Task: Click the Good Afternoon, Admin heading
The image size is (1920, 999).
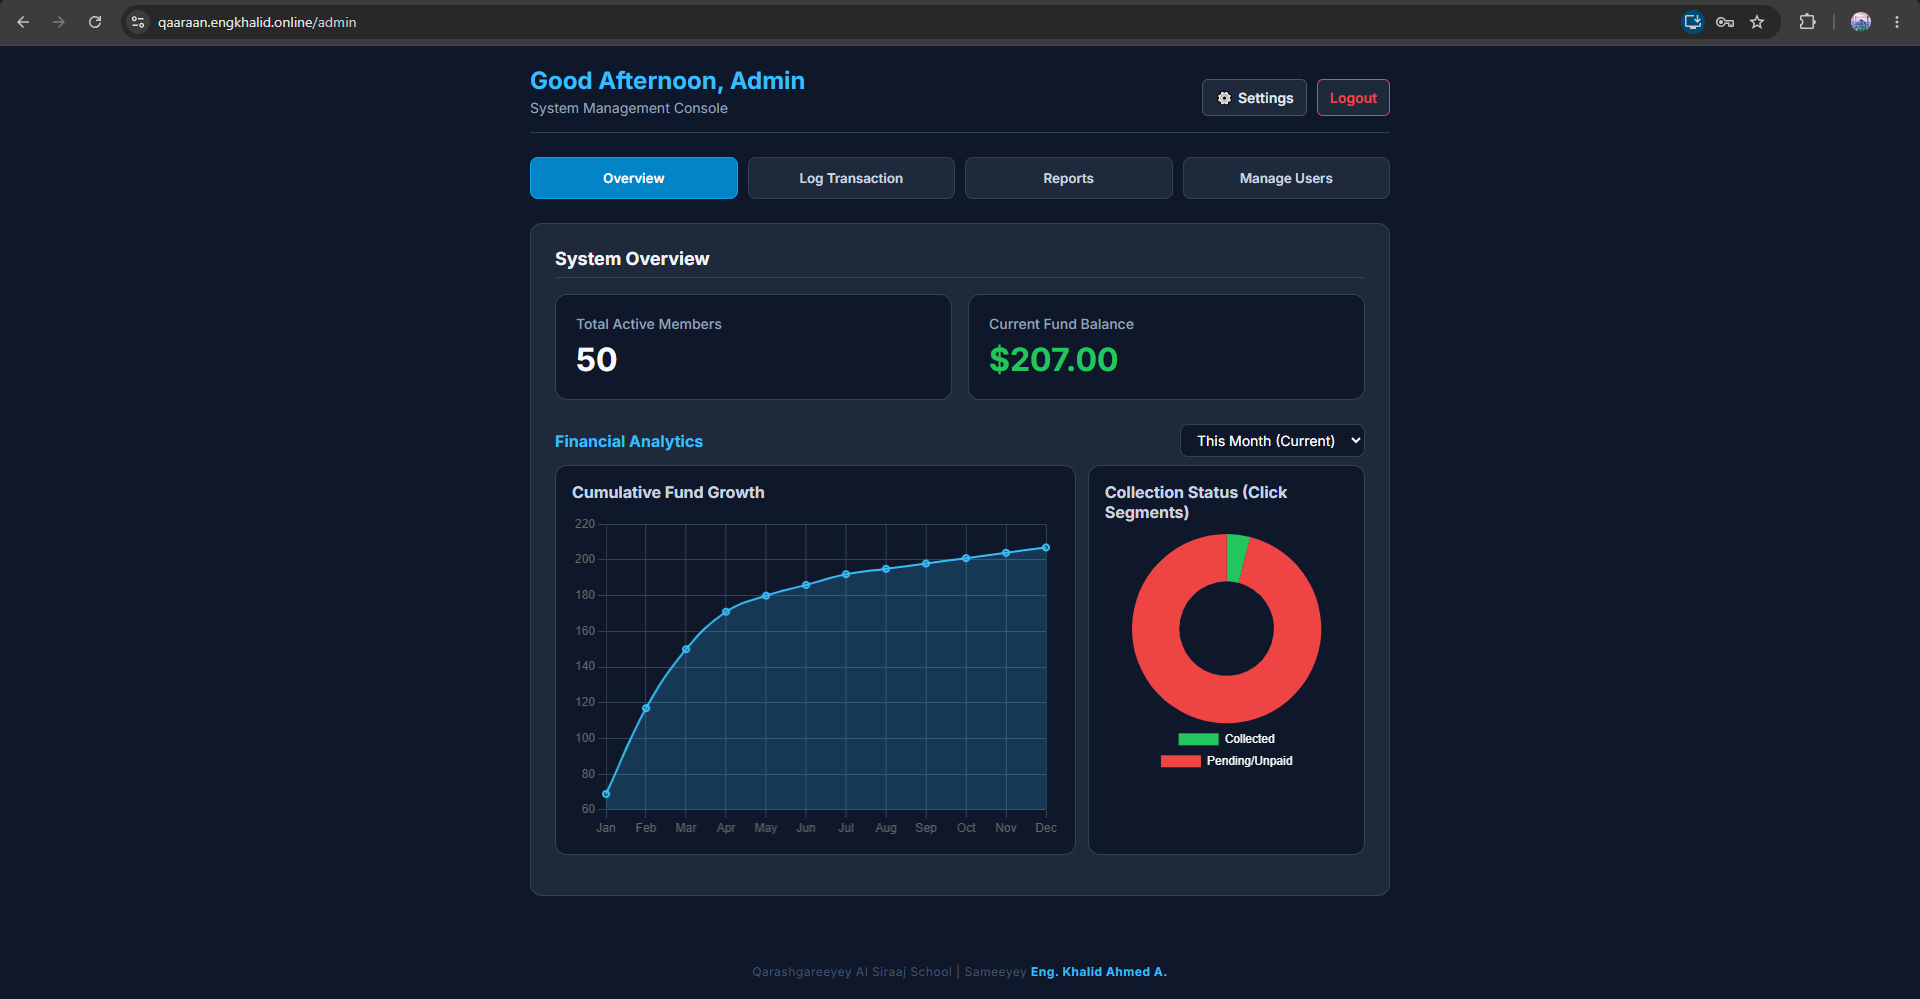Action: point(667,81)
